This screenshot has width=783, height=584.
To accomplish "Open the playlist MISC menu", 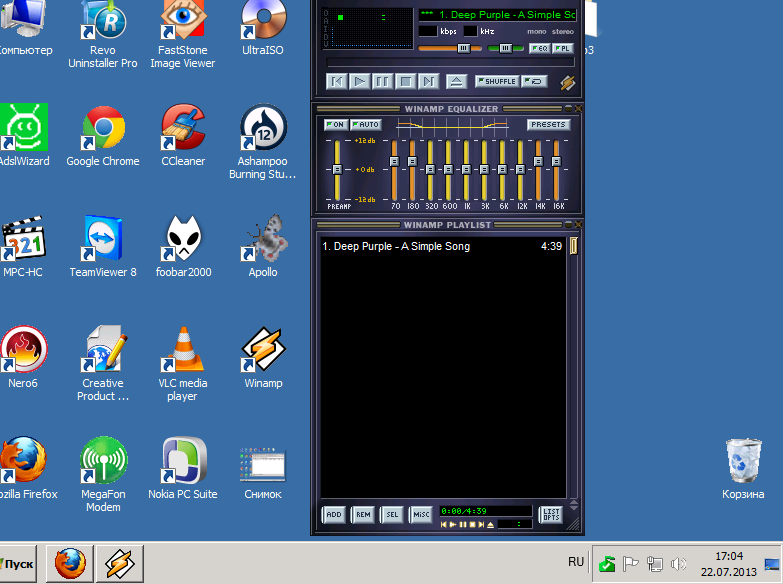I will pos(421,515).
